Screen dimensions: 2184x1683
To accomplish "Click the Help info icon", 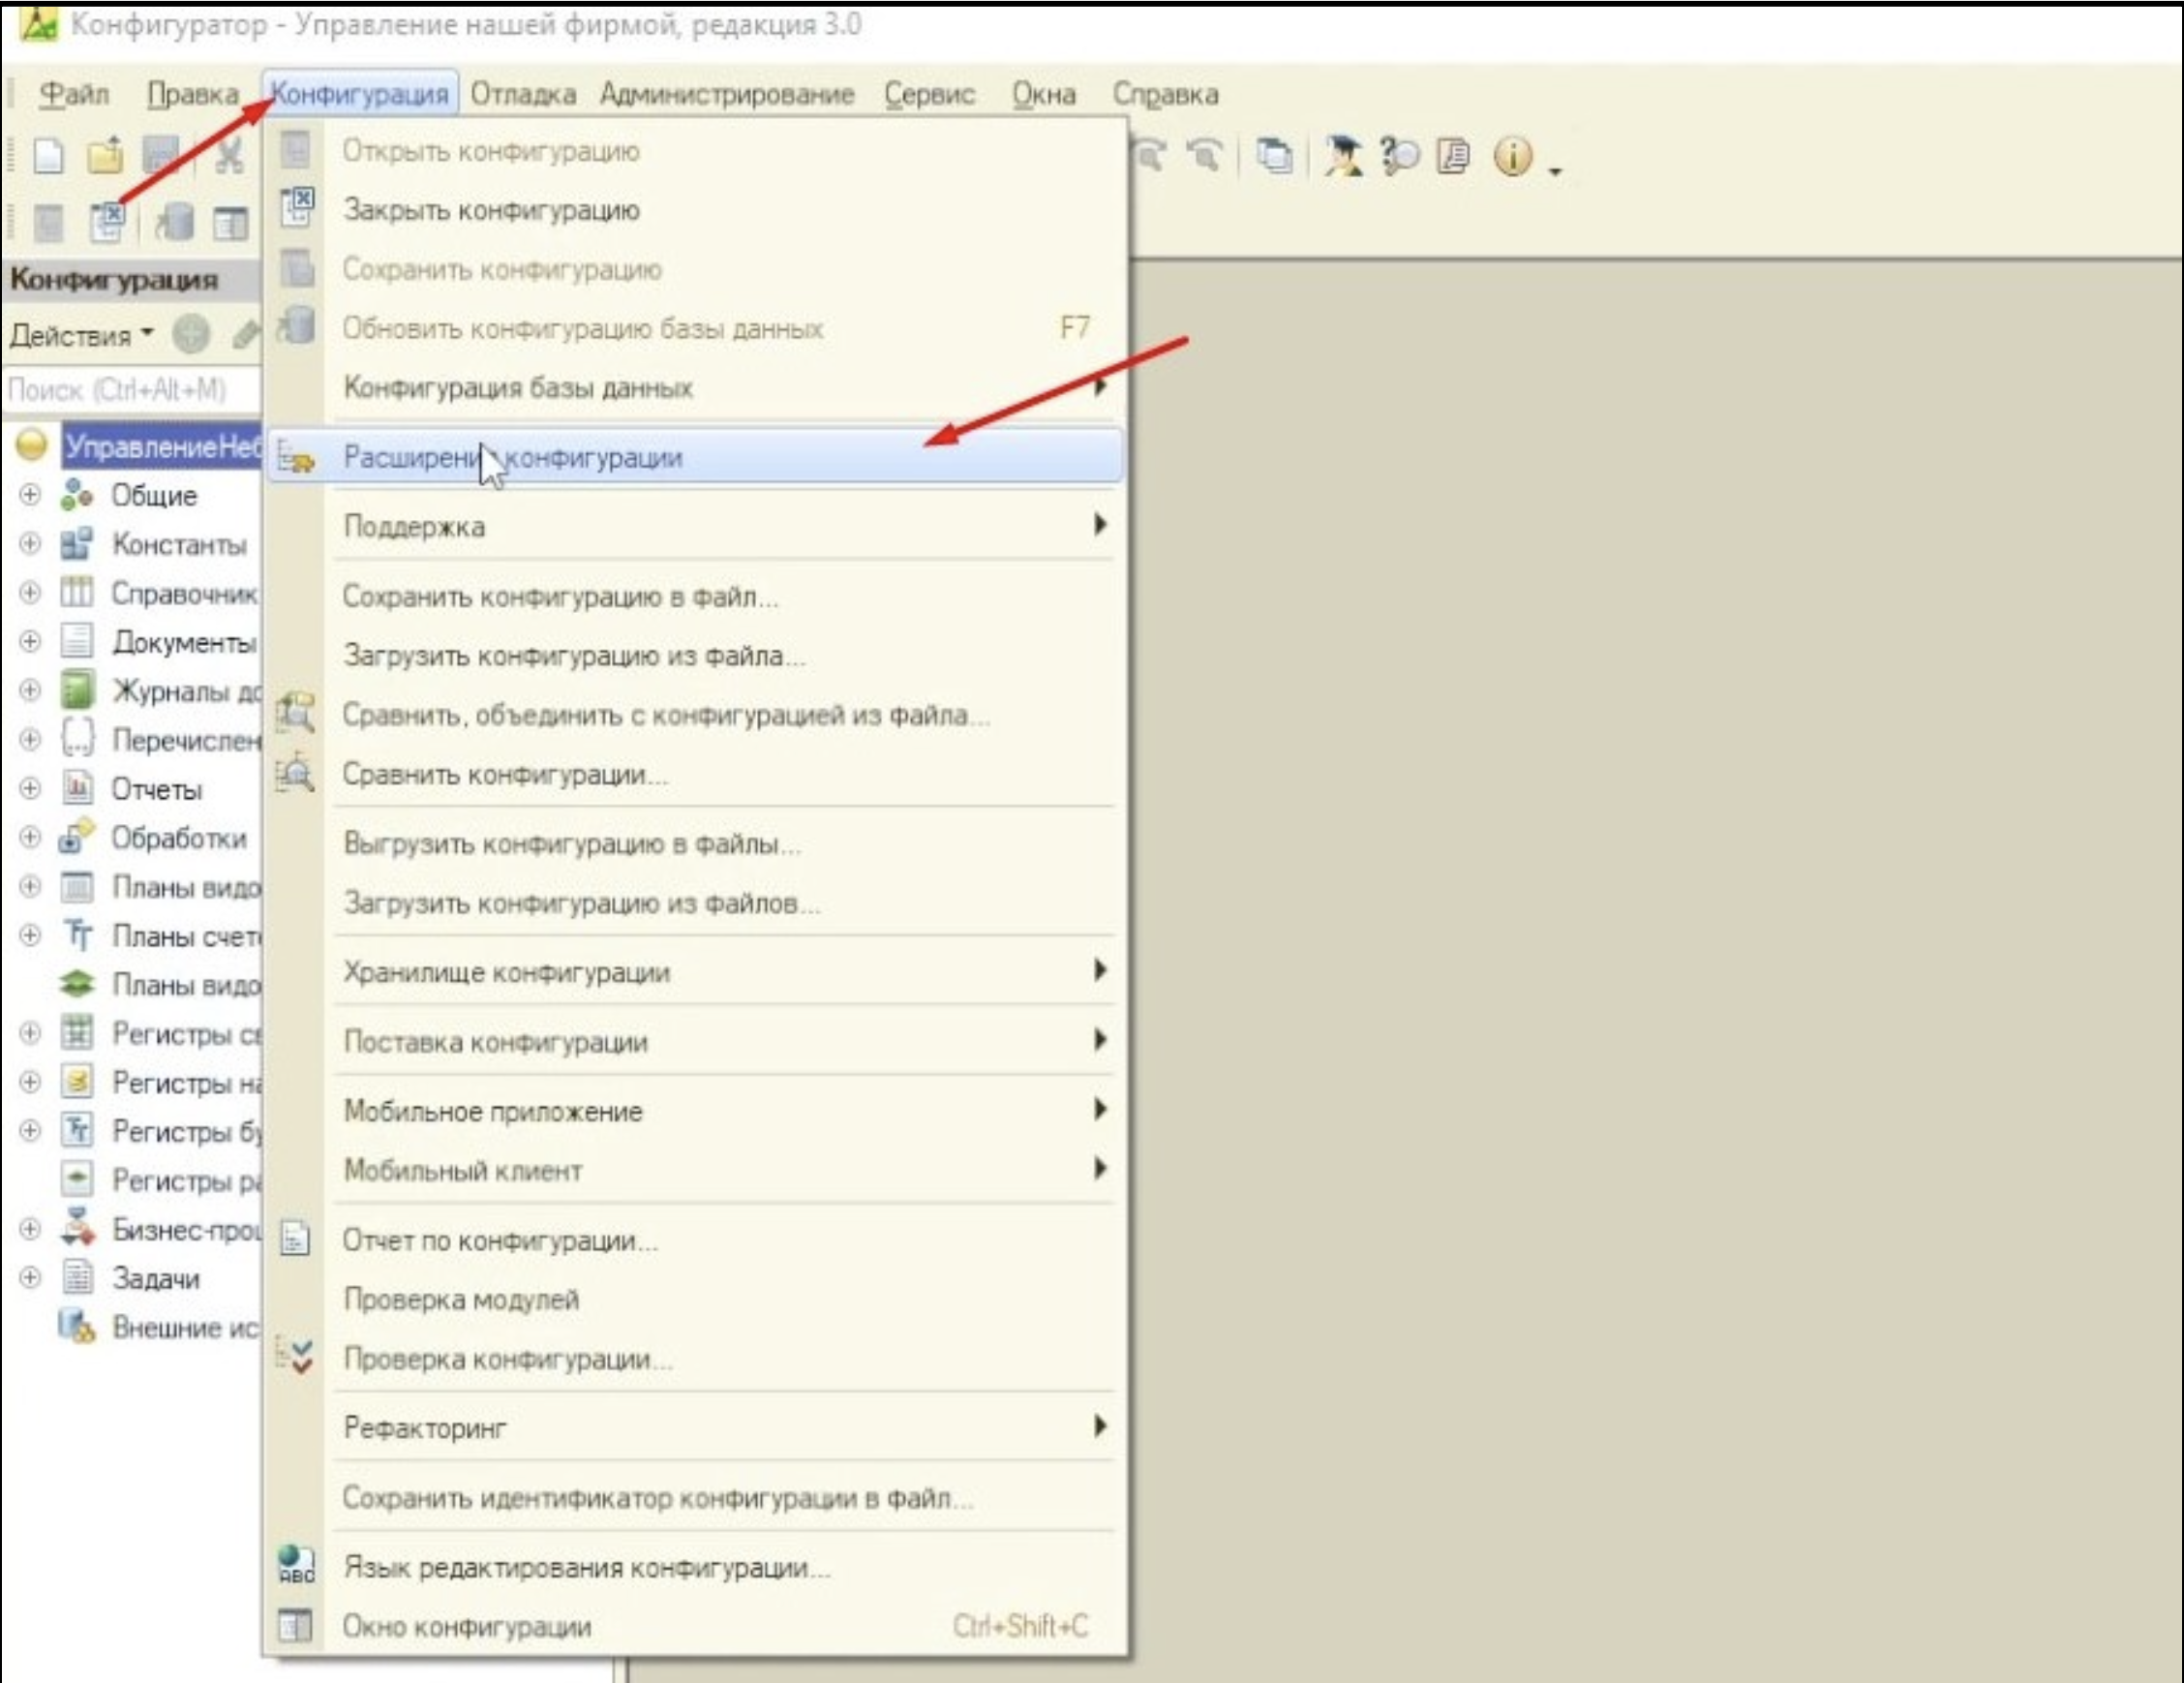I will coord(1512,156).
